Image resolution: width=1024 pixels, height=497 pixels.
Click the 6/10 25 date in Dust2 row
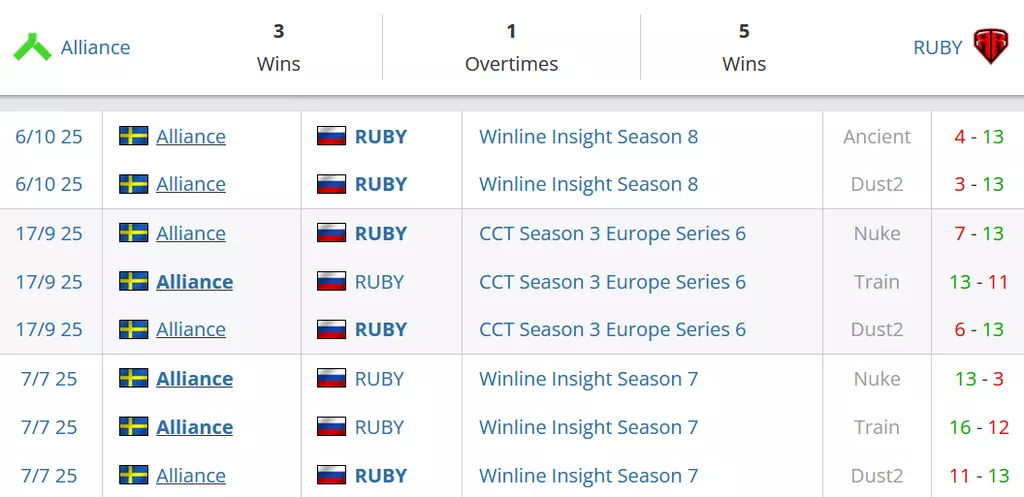coord(49,184)
